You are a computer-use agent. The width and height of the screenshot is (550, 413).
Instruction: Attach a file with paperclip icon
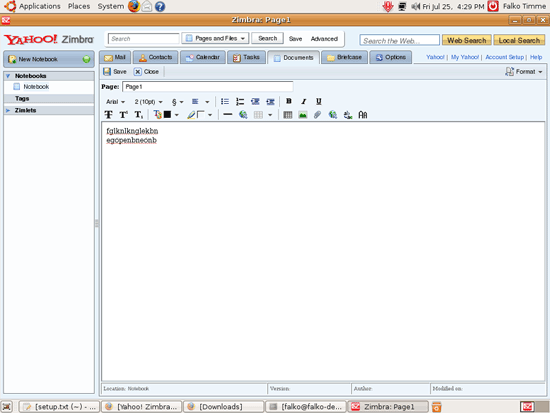(x=317, y=115)
